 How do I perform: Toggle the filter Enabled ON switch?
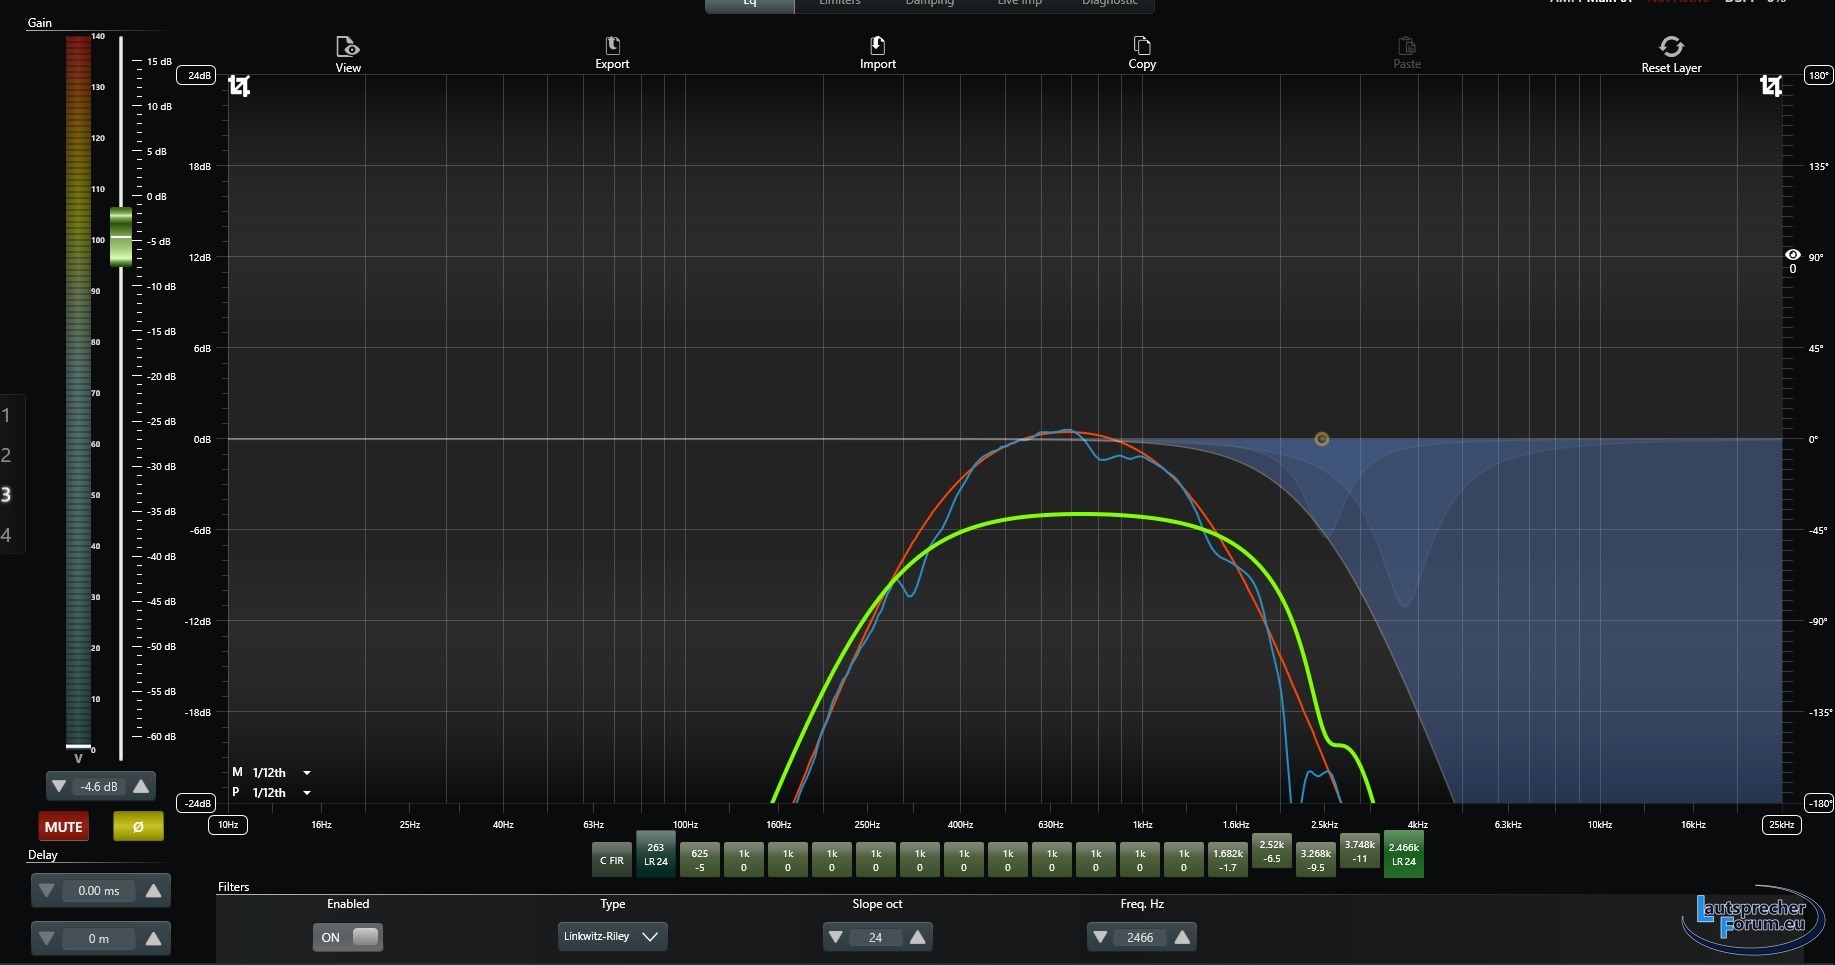click(348, 937)
